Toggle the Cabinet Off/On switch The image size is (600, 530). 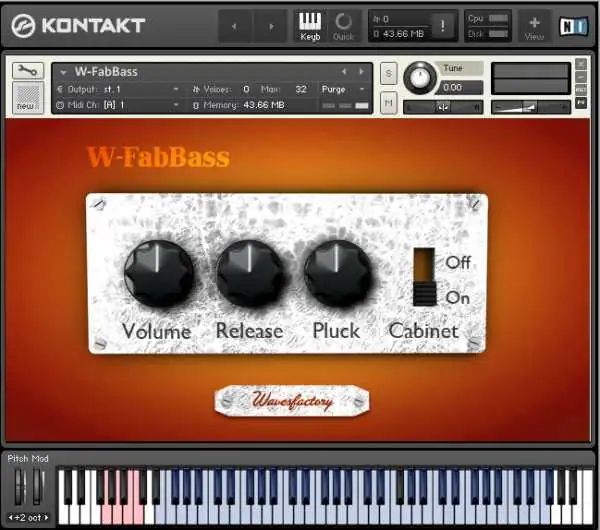click(x=424, y=277)
